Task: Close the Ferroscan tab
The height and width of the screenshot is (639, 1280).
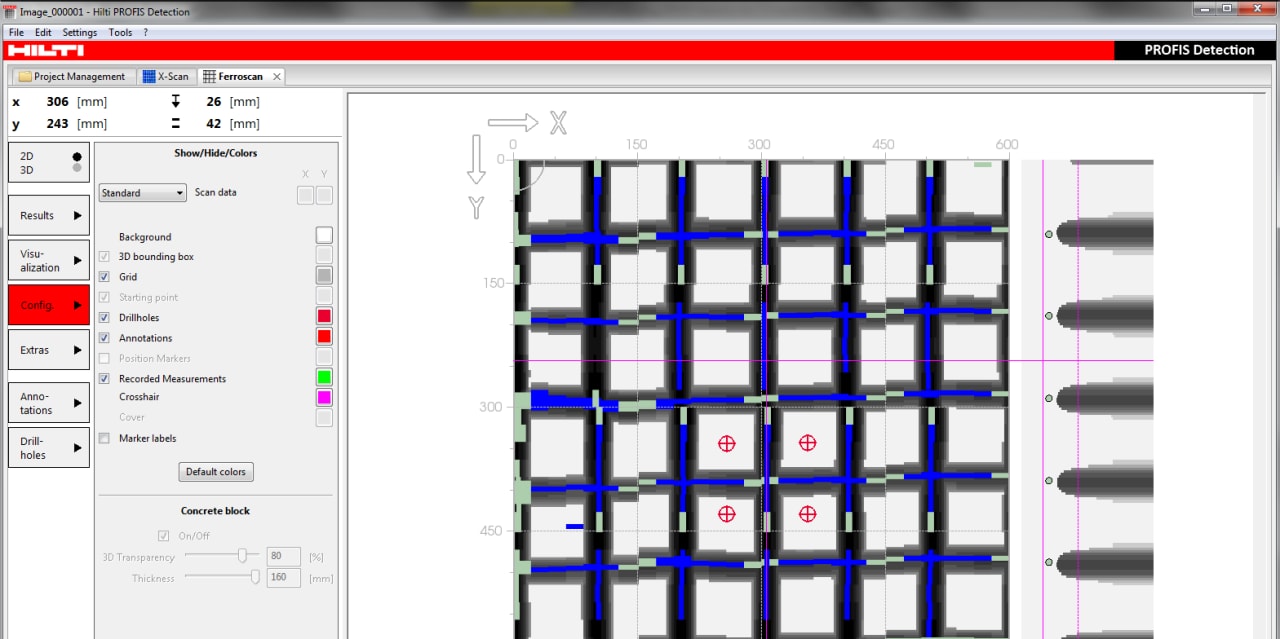Action: pos(277,76)
